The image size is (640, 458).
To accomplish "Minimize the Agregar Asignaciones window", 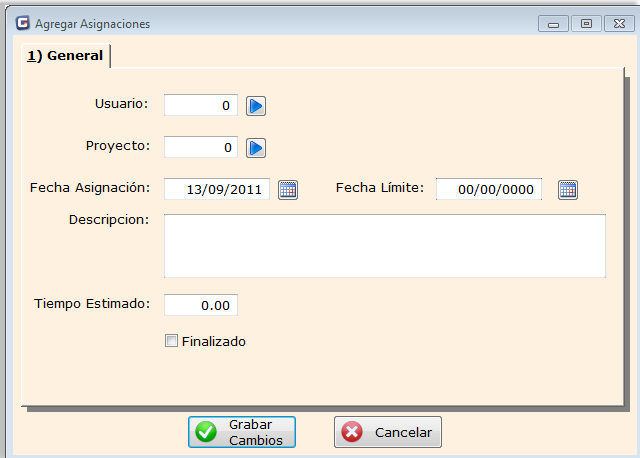I will pos(553,23).
